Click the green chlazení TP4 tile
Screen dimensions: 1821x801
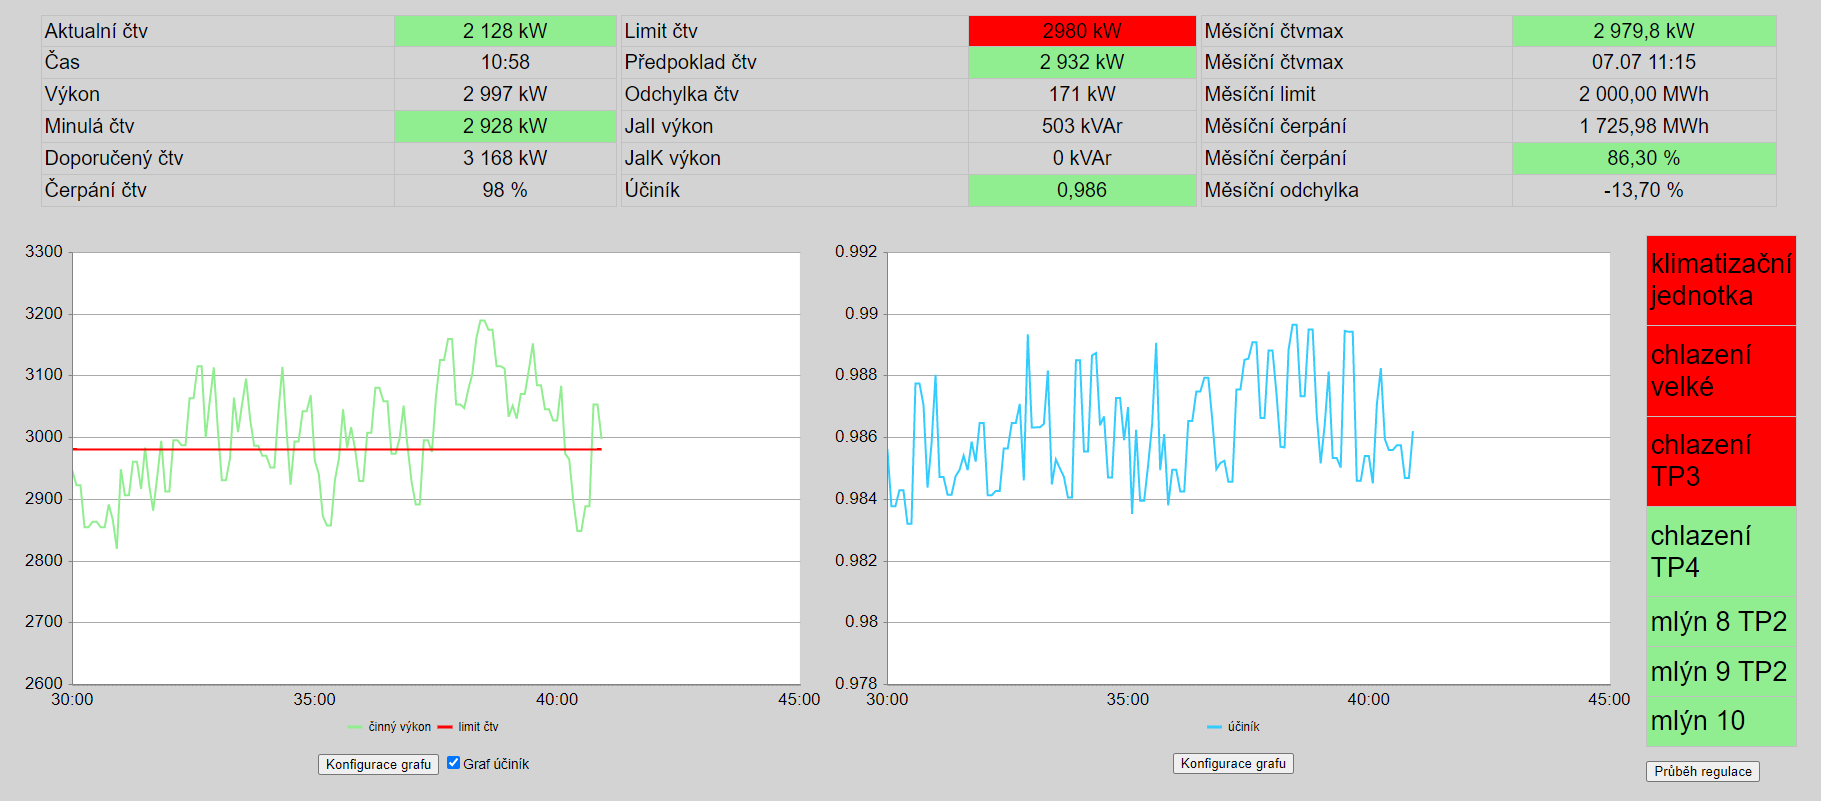[1720, 551]
